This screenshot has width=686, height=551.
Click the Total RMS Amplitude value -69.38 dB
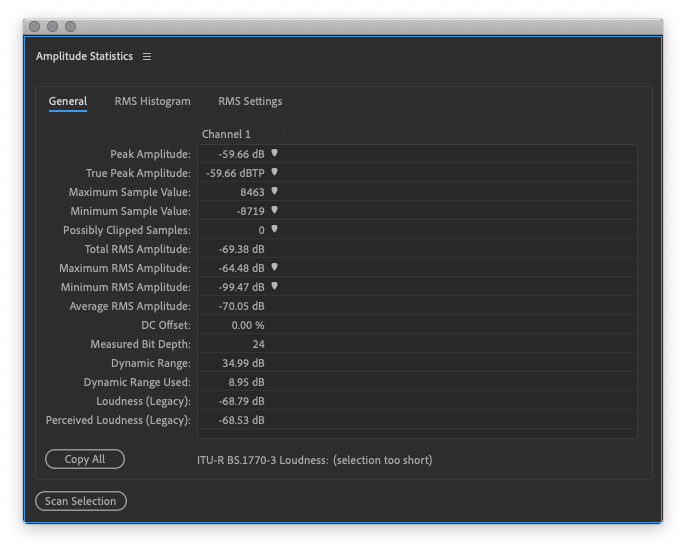point(242,249)
